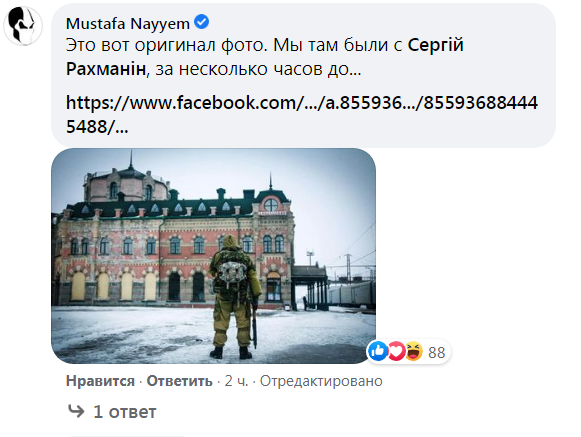Click the Нравится button
581x437 pixels.
tap(100, 381)
